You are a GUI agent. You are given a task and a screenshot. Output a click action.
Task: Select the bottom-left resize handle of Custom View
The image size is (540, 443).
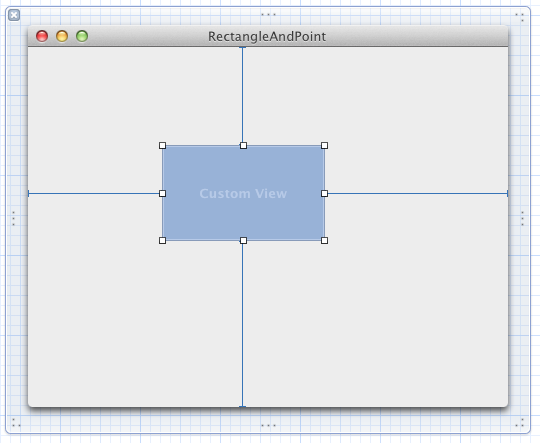(x=163, y=240)
